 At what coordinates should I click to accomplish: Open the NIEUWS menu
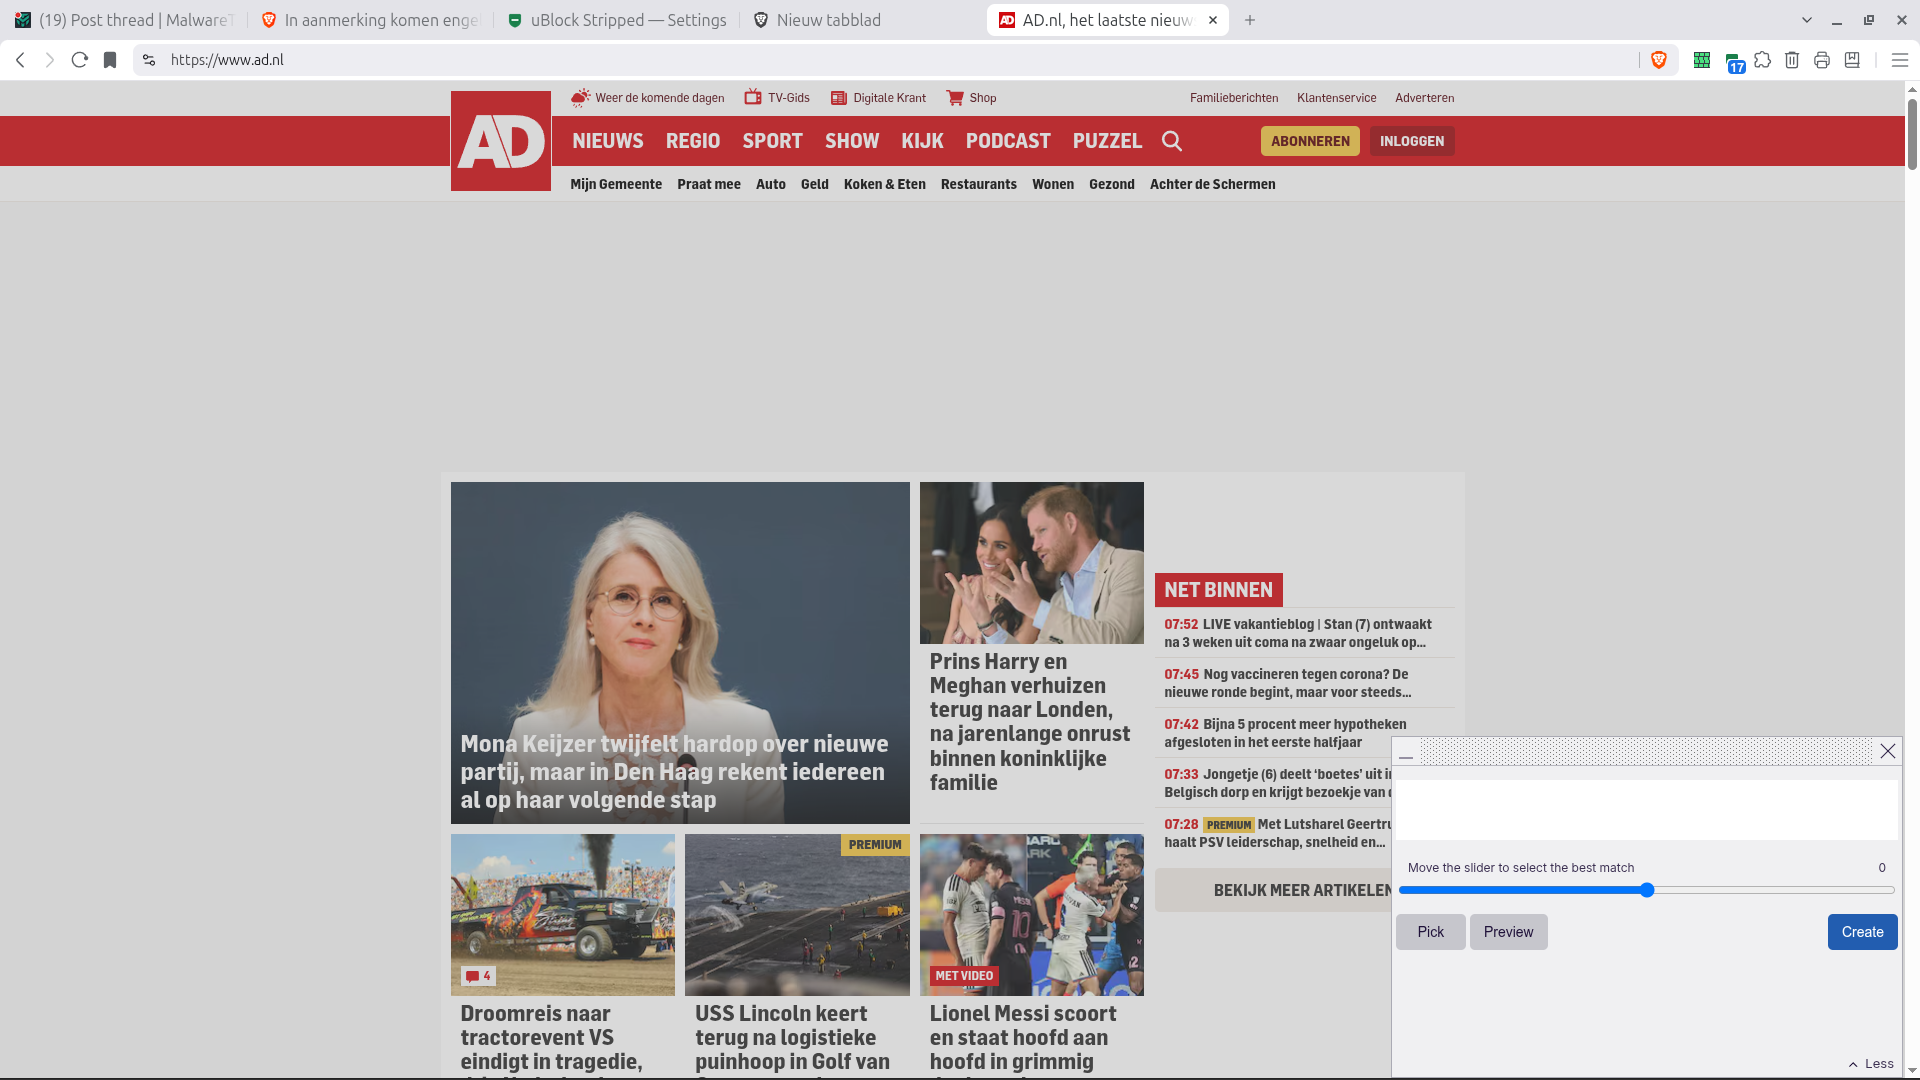point(608,141)
